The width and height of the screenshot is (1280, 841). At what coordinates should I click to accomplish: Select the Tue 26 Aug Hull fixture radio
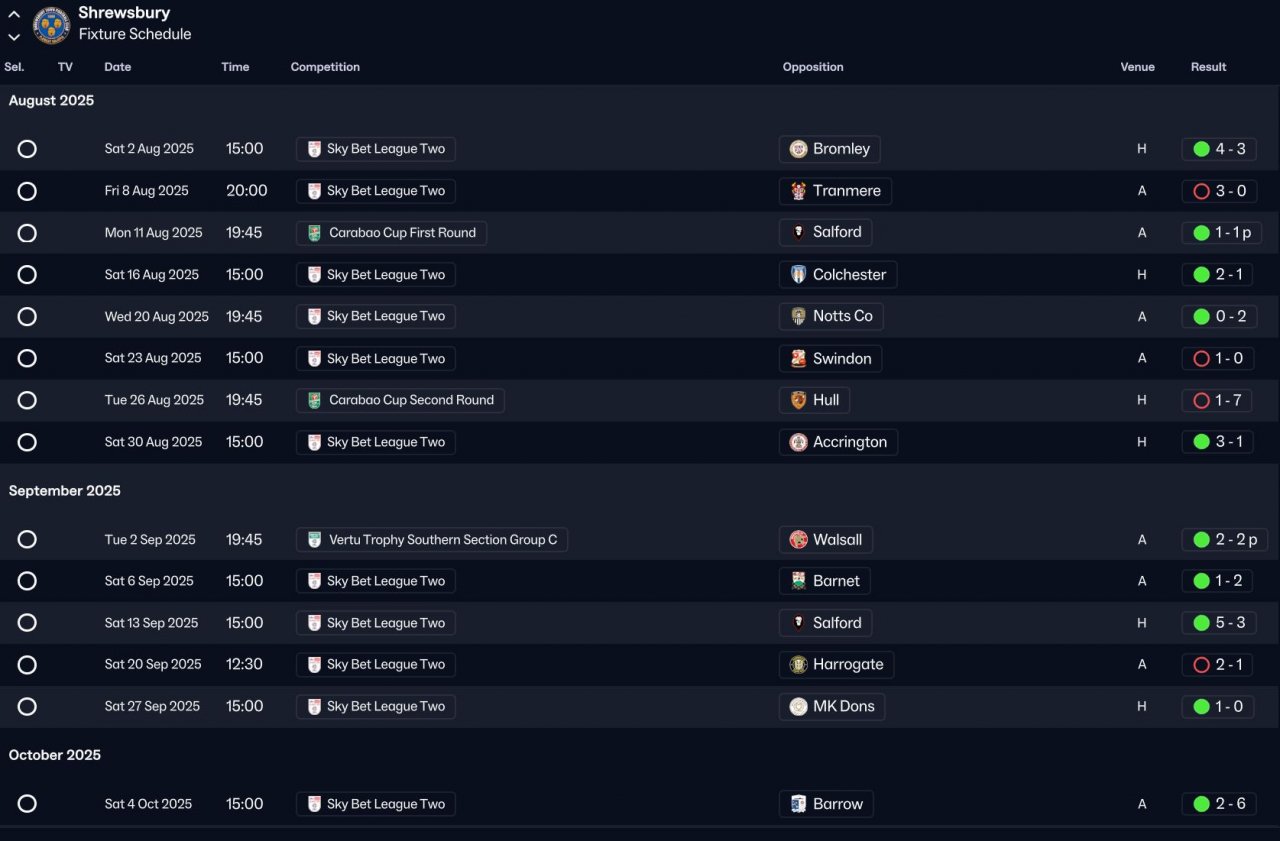point(27,400)
